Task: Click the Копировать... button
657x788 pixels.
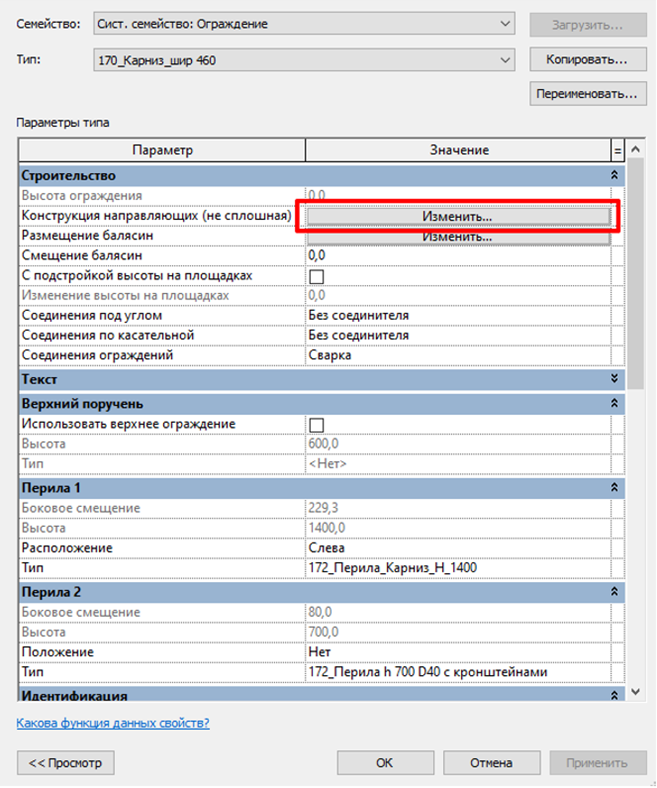Action: 588,59
